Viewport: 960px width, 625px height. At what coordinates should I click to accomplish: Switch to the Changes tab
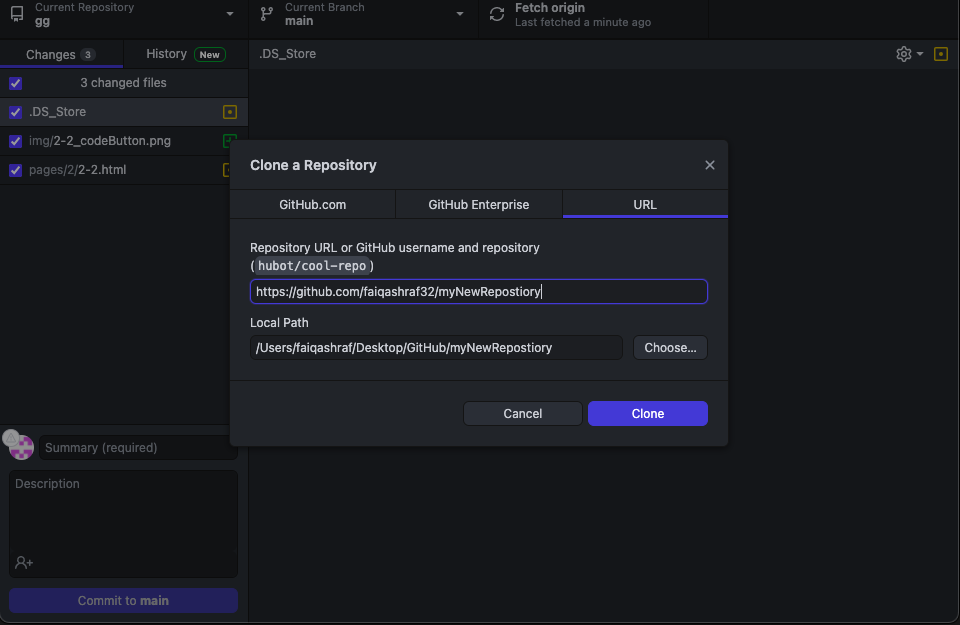[61, 54]
